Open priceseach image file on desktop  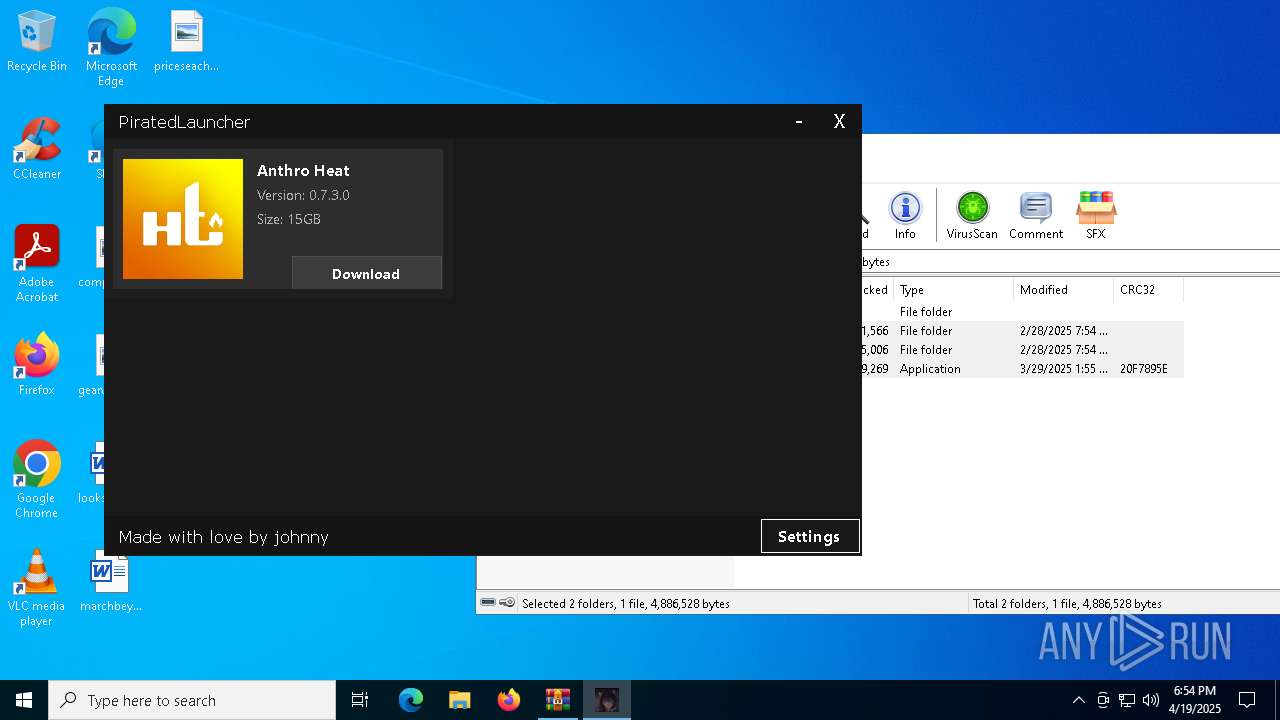186,42
